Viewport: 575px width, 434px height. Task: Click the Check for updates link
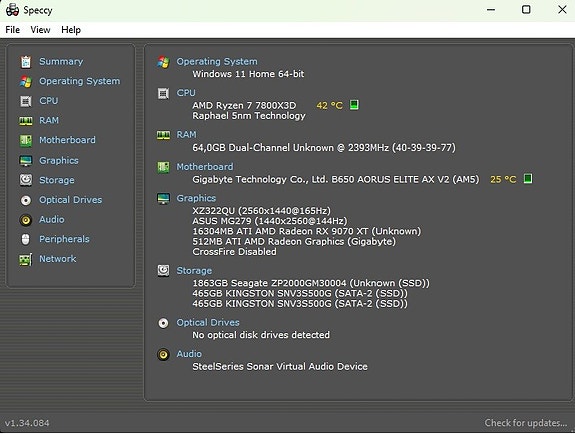pyautogui.click(x=525, y=423)
